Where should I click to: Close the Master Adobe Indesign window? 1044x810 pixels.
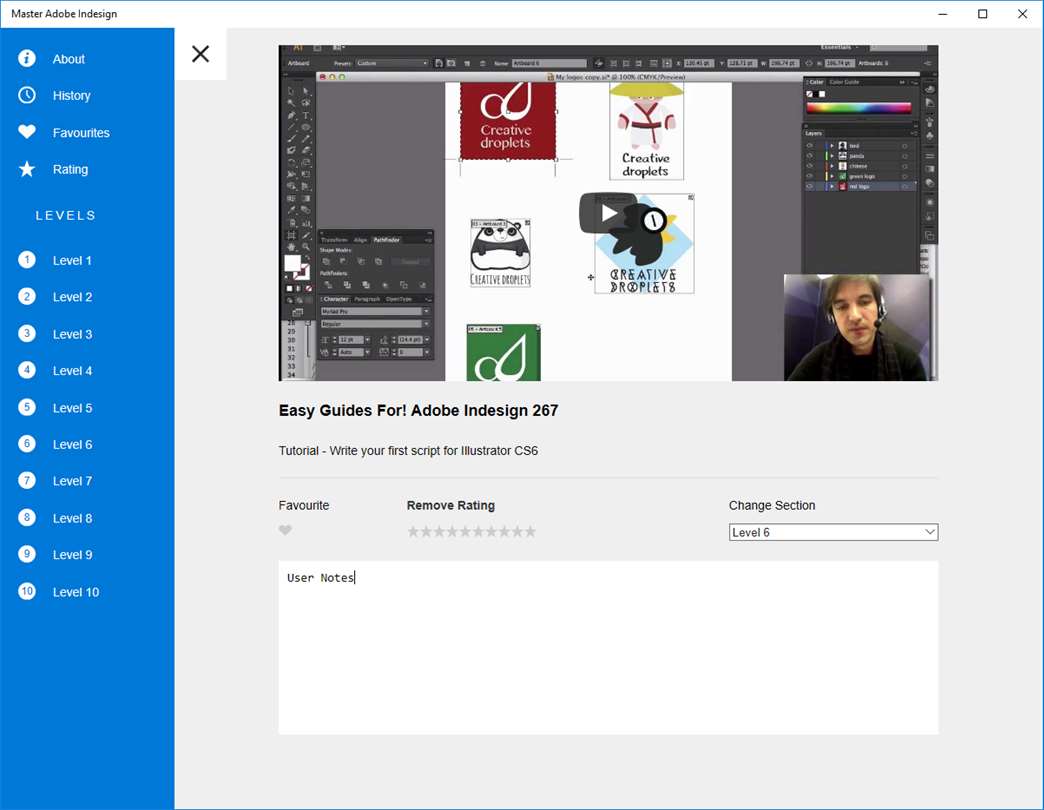pos(1023,14)
